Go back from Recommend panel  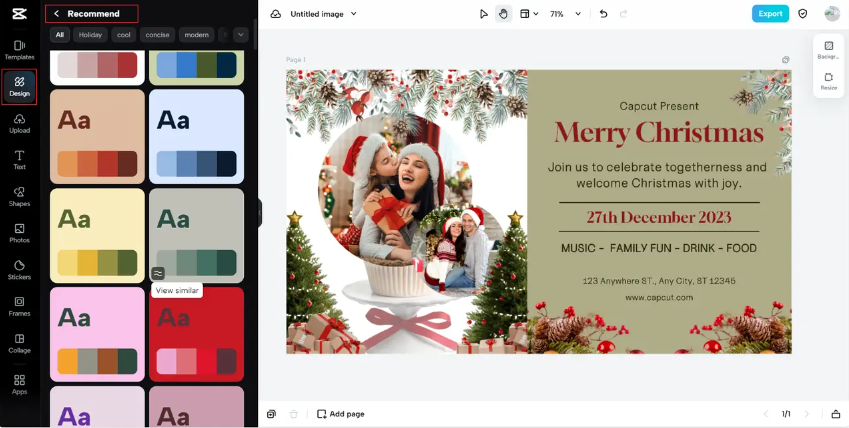[x=57, y=14]
